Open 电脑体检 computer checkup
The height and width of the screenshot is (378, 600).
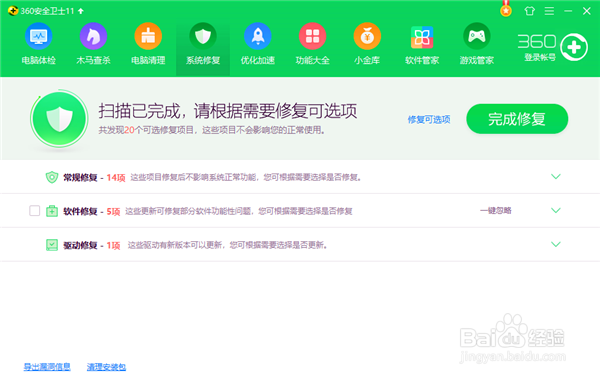pyautogui.click(x=39, y=43)
